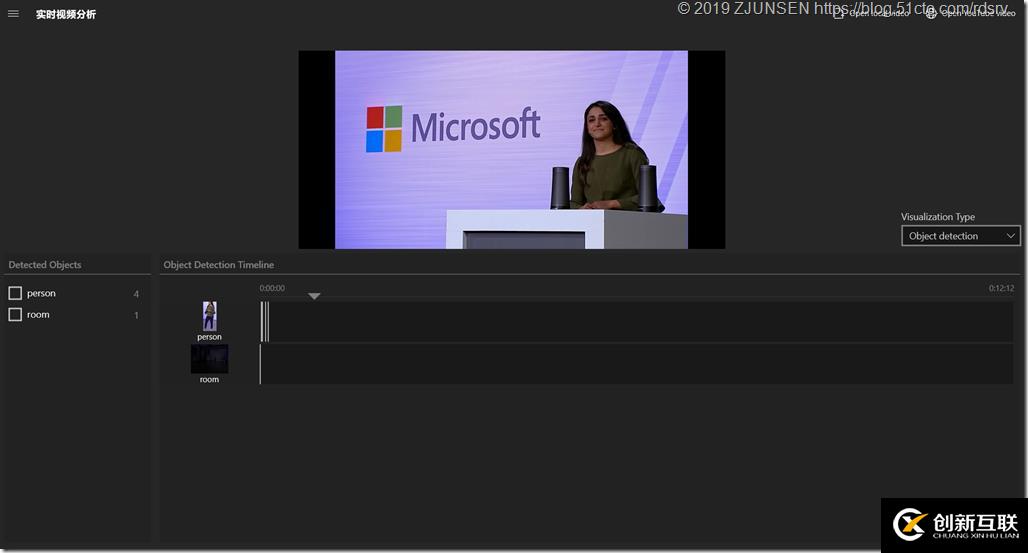Check the room checkbox
Viewport: 1028px width, 553px height.
(15, 315)
